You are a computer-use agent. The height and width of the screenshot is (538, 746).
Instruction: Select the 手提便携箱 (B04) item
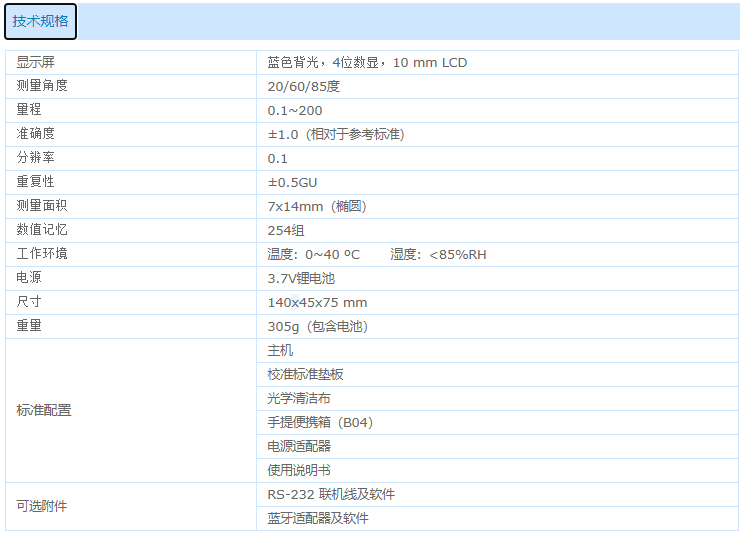(320, 422)
